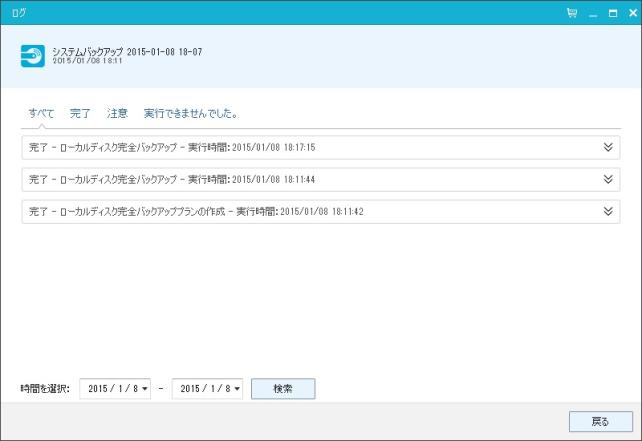The width and height of the screenshot is (642, 441).
Task: Click the 戻る back button
Action: point(601,421)
